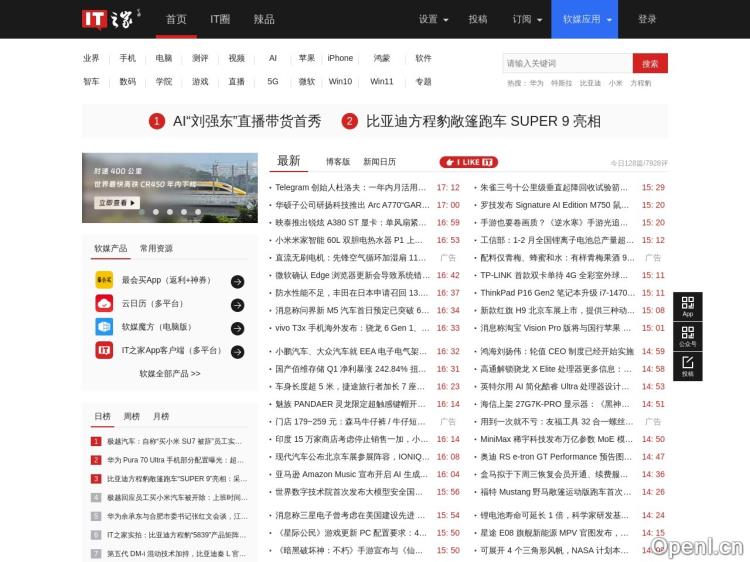Screen dimensions: 750x562
Task: Open 奥迪 RS e-tron GT Performance article
Action: click(x=556, y=457)
